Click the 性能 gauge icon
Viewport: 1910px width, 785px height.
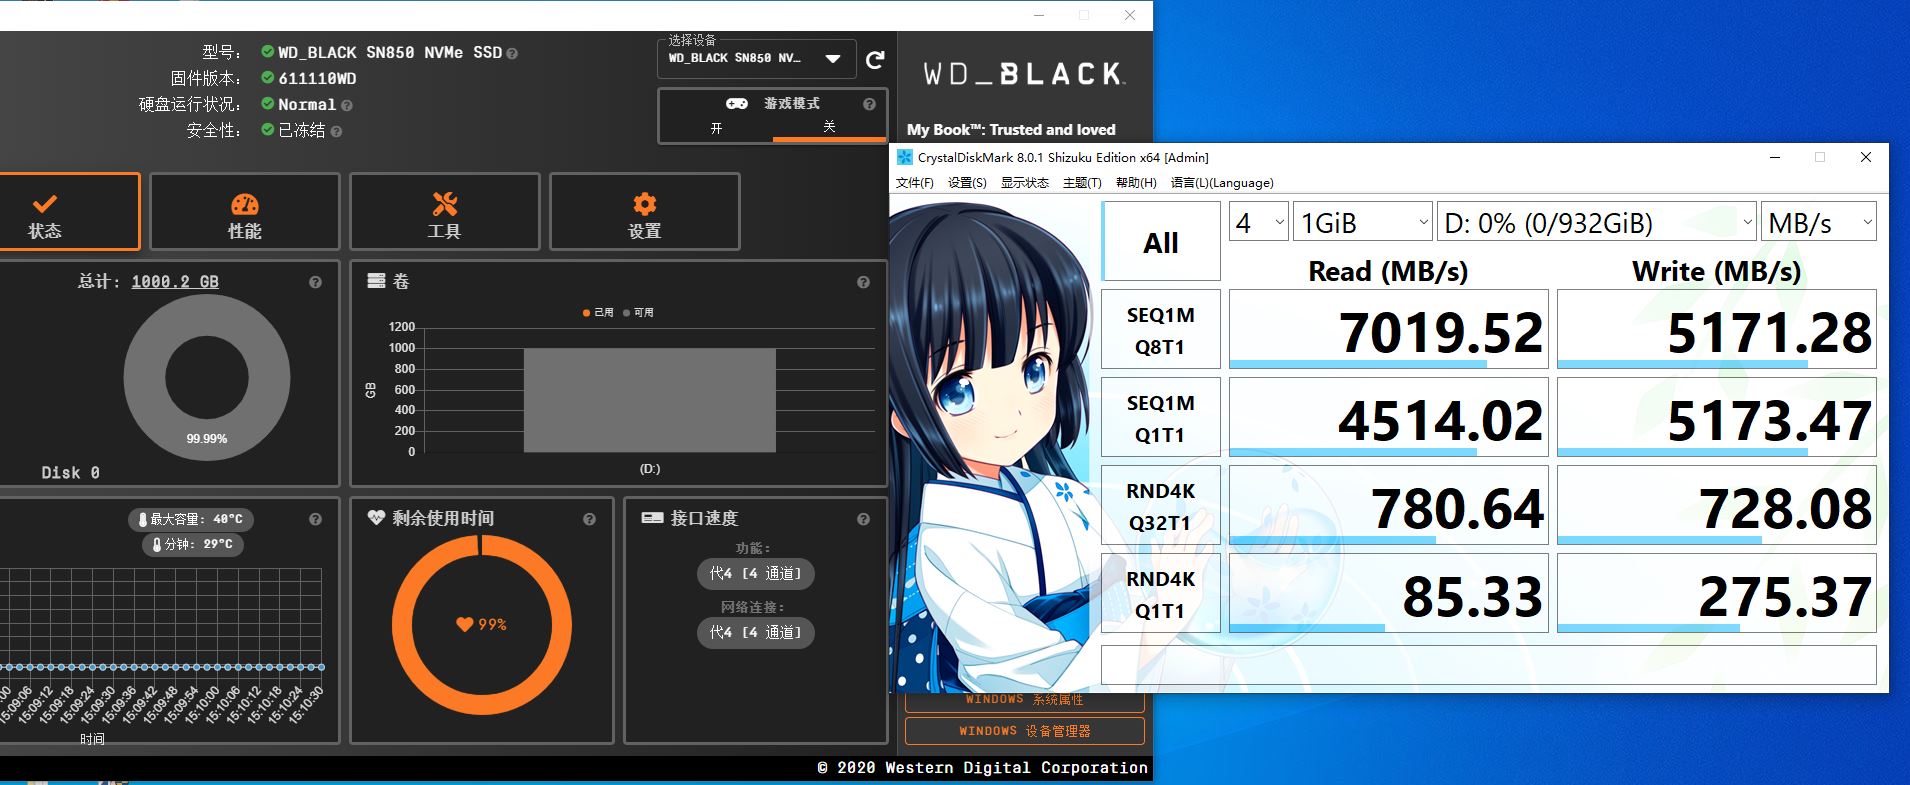click(245, 204)
